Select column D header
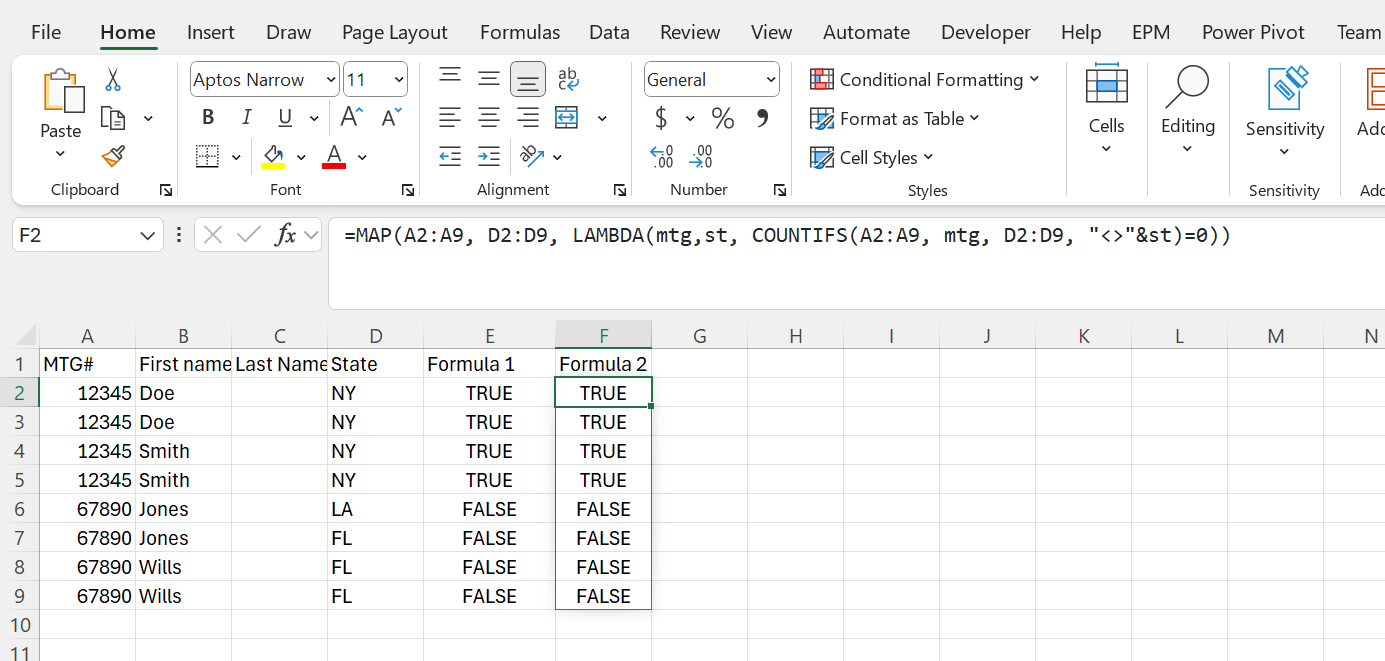Image resolution: width=1385 pixels, height=661 pixels. (376, 336)
